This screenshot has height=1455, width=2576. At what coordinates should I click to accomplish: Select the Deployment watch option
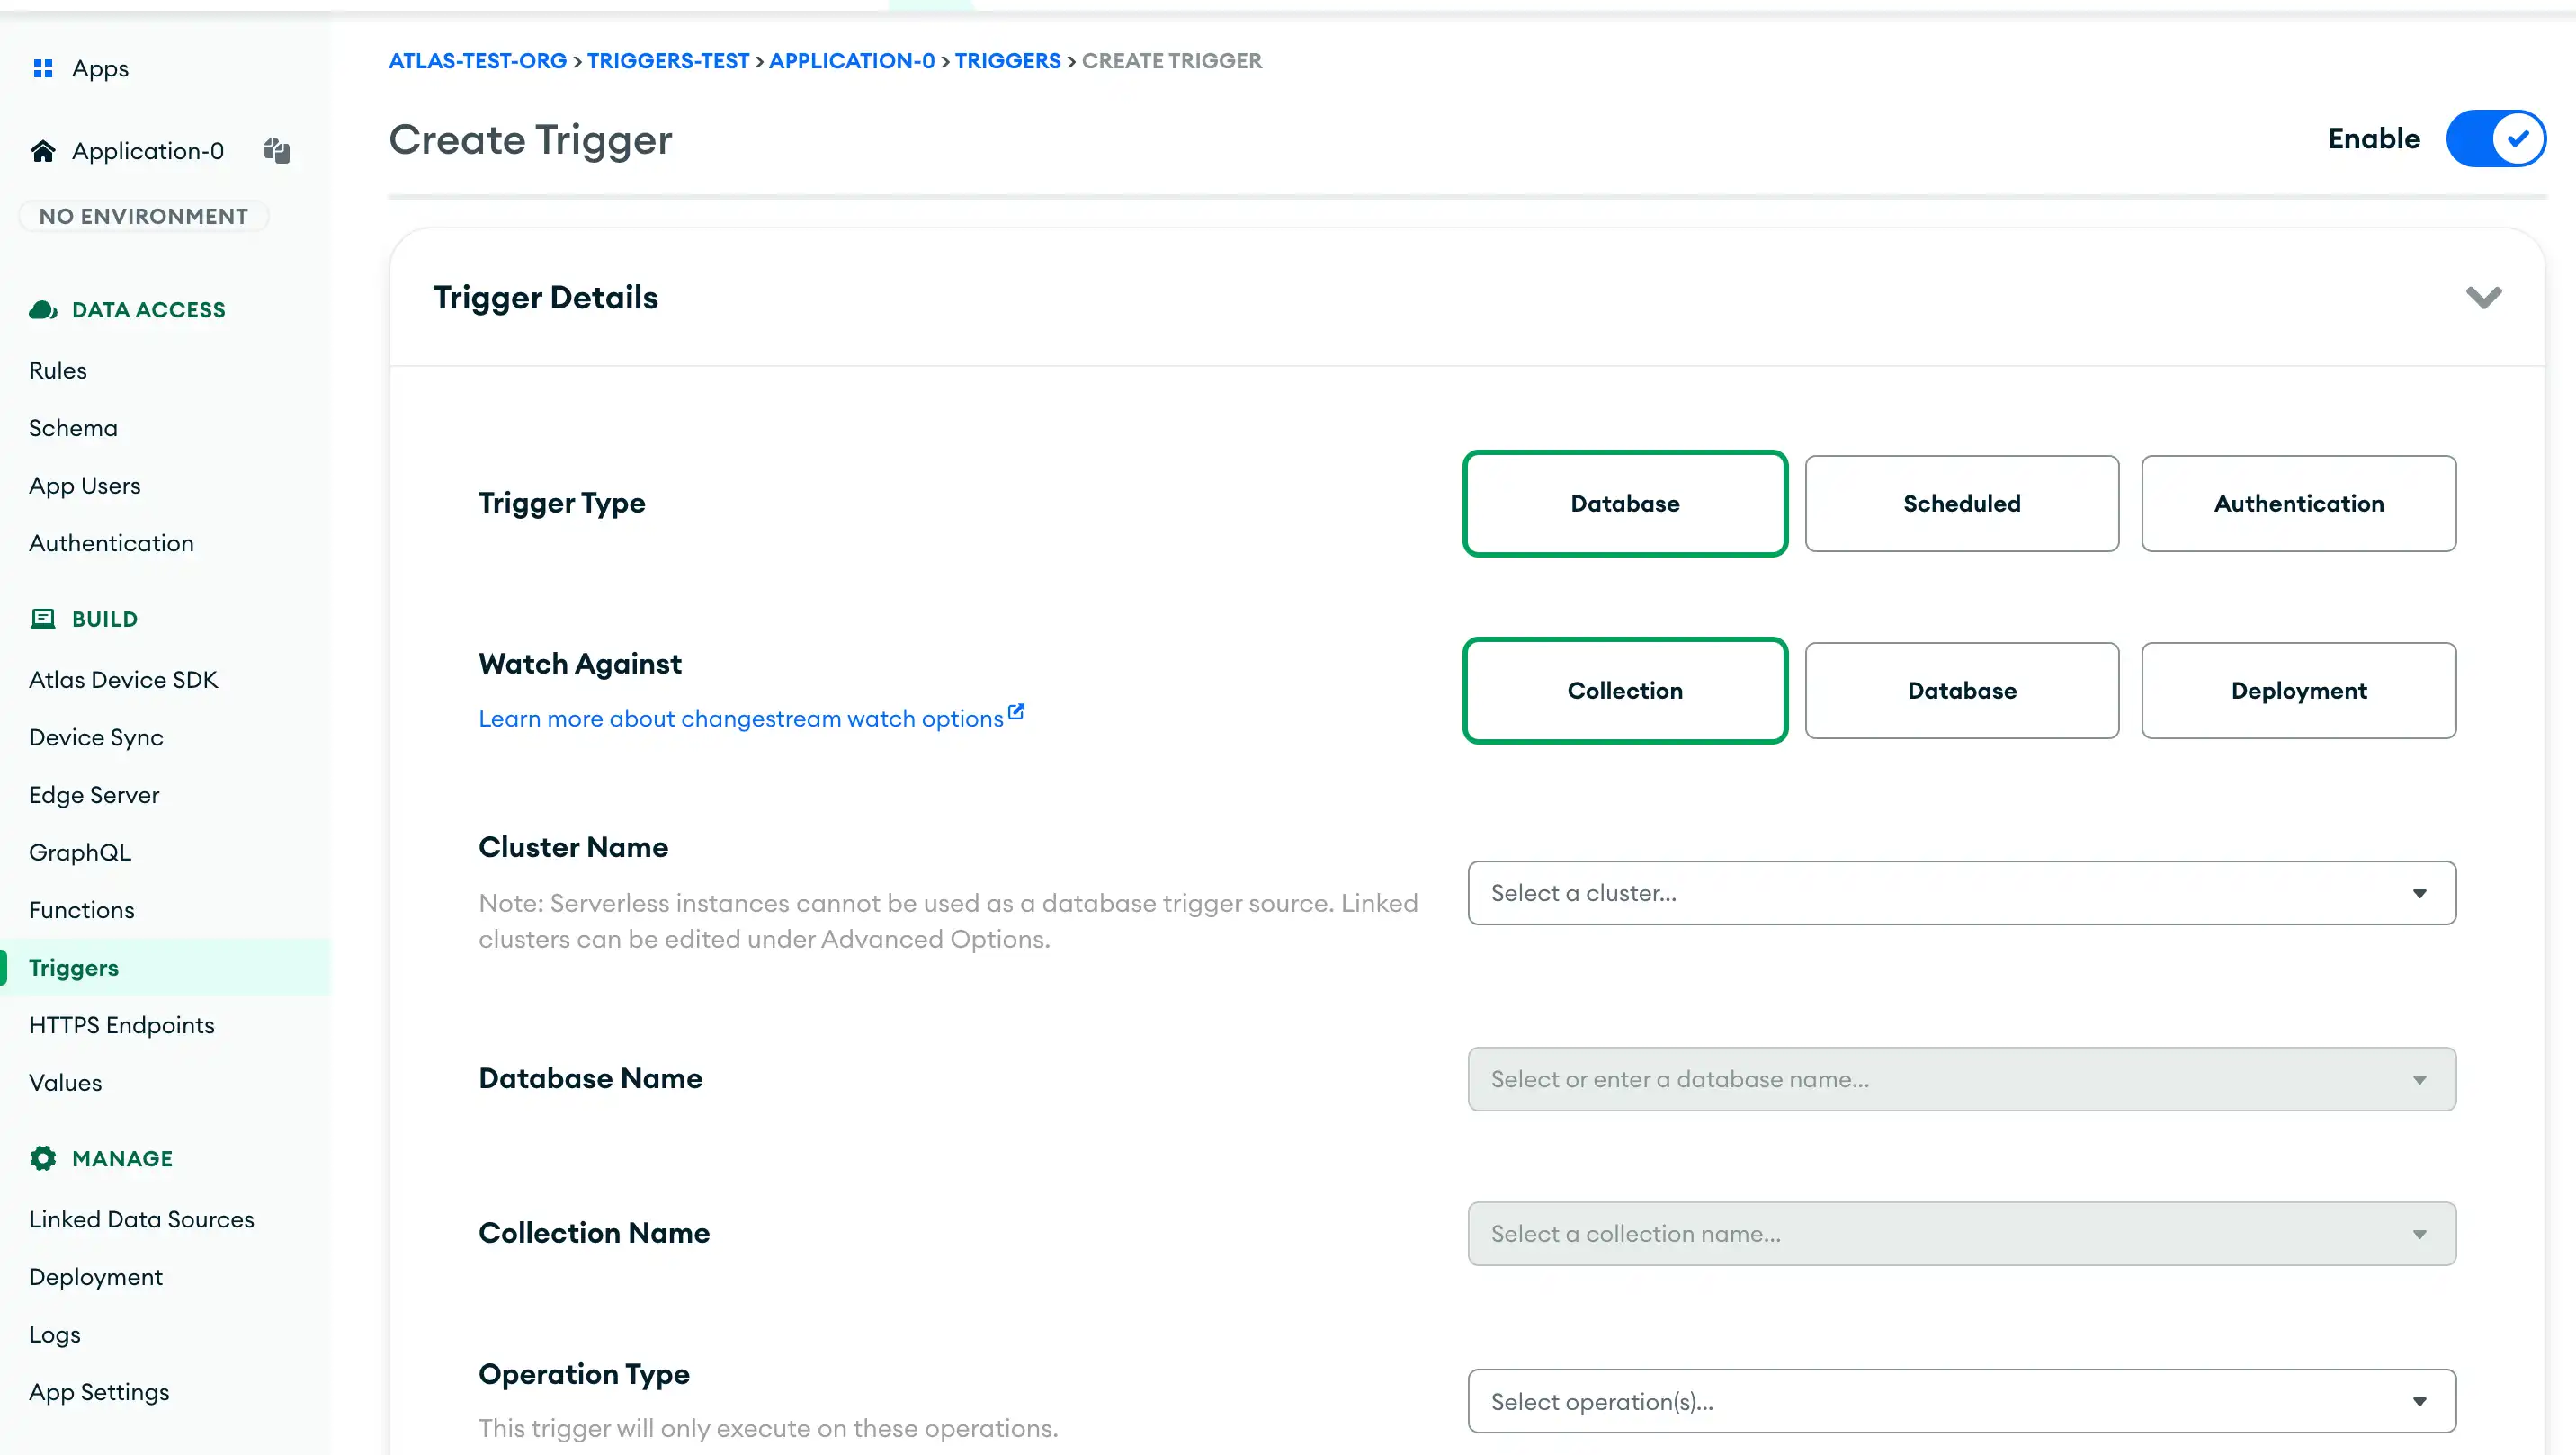[x=2298, y=690]
